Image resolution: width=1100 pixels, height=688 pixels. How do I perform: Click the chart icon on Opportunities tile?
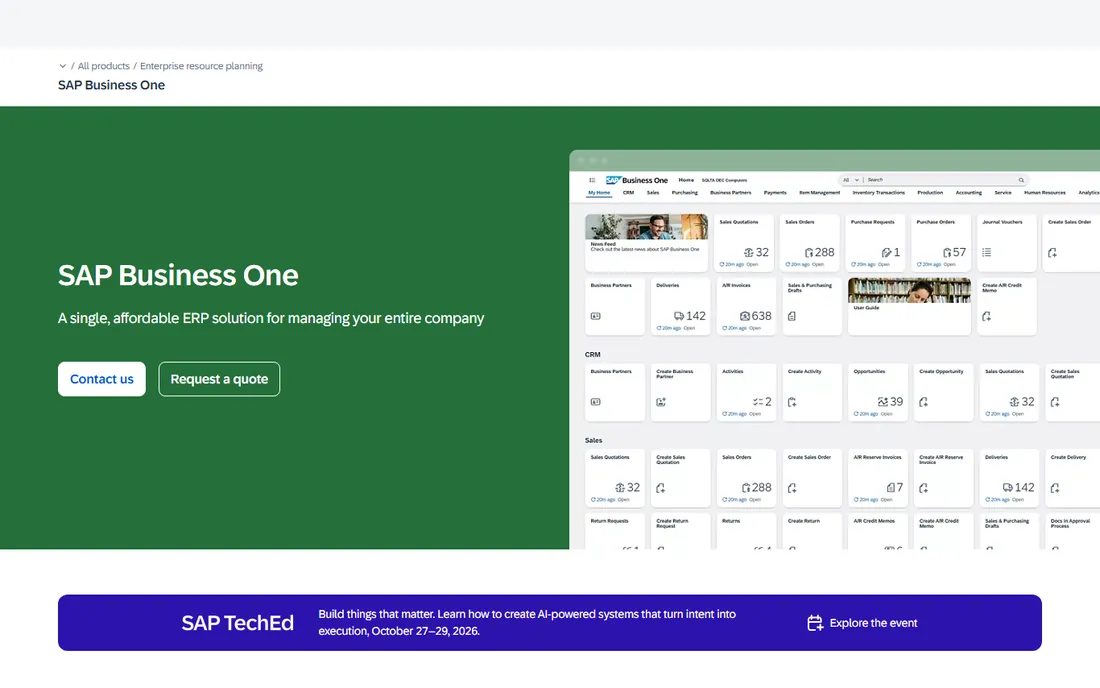click(x=883, y=402)
